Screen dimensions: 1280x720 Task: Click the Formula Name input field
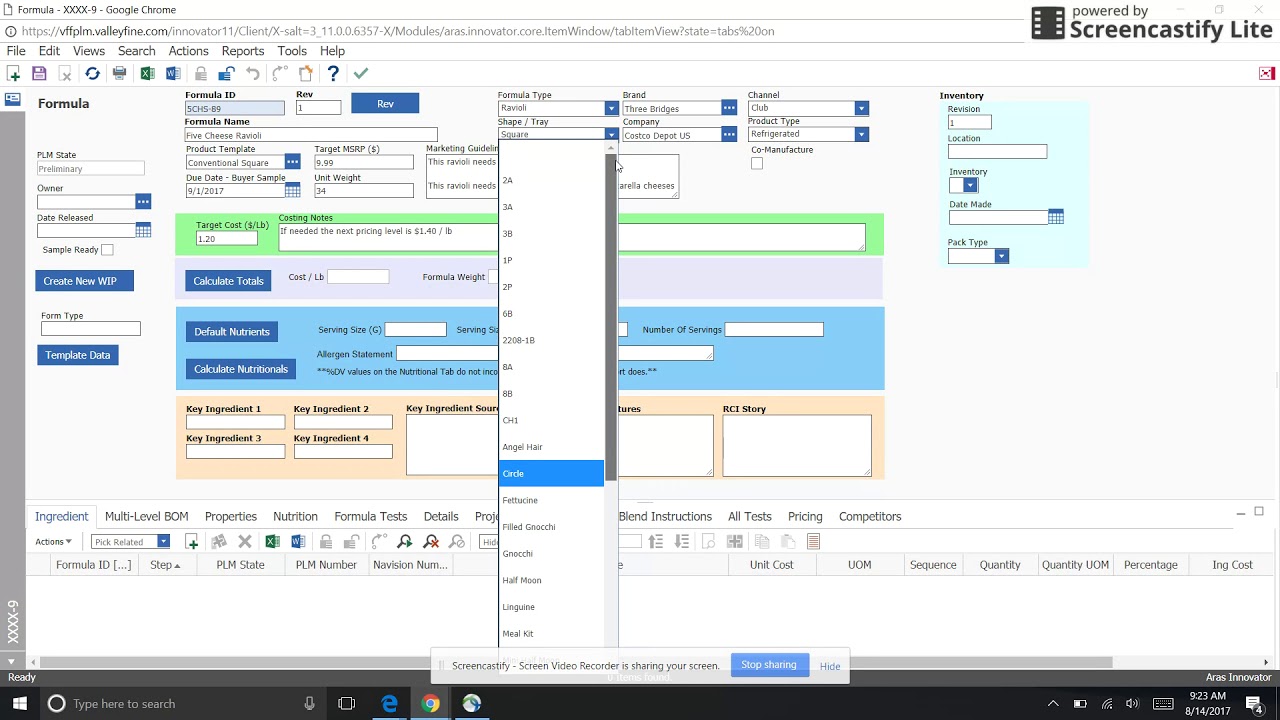[x=311, y=135]
